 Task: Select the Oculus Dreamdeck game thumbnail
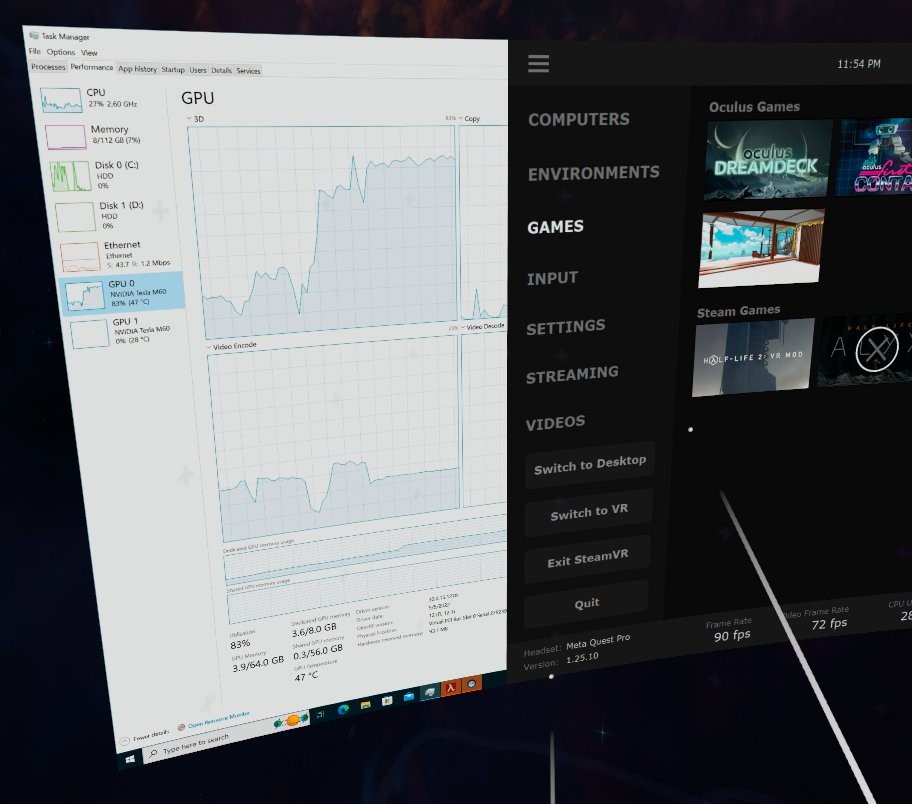tap(768, 160)
